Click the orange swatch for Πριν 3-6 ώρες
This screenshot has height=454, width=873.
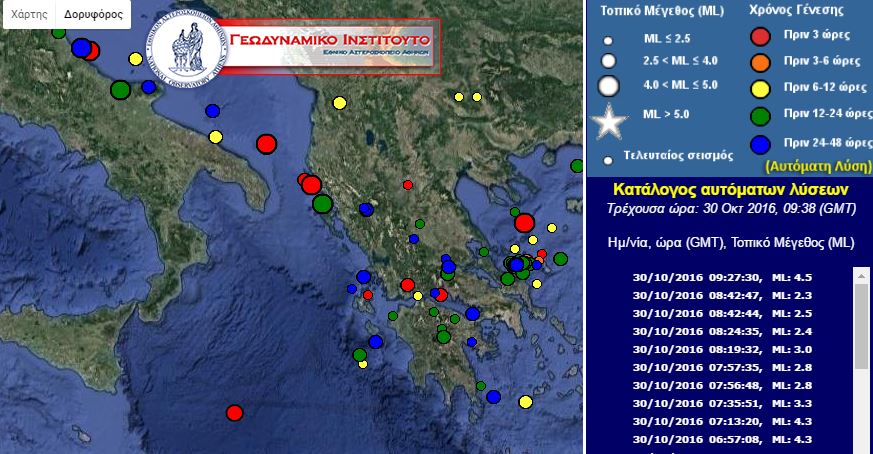(x=760, y=62)
